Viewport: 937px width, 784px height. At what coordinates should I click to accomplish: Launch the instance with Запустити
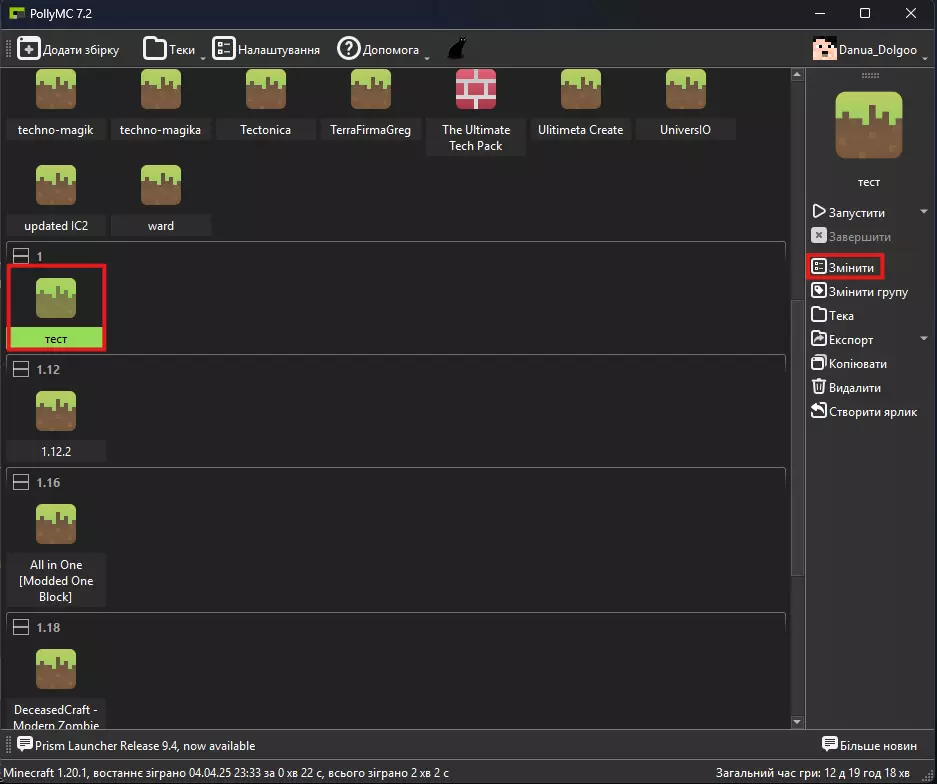849,212
